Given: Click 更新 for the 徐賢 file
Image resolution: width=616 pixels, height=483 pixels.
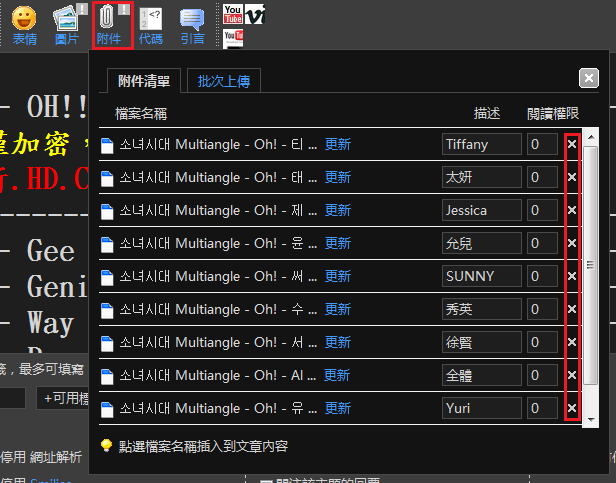Looking at the screenshot, I should [338, 342].
